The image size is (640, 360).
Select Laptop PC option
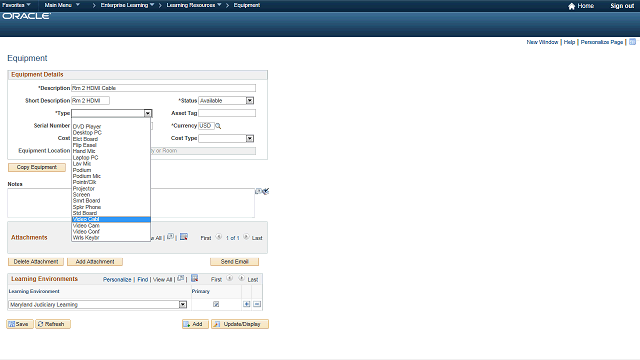click(111, 158)
